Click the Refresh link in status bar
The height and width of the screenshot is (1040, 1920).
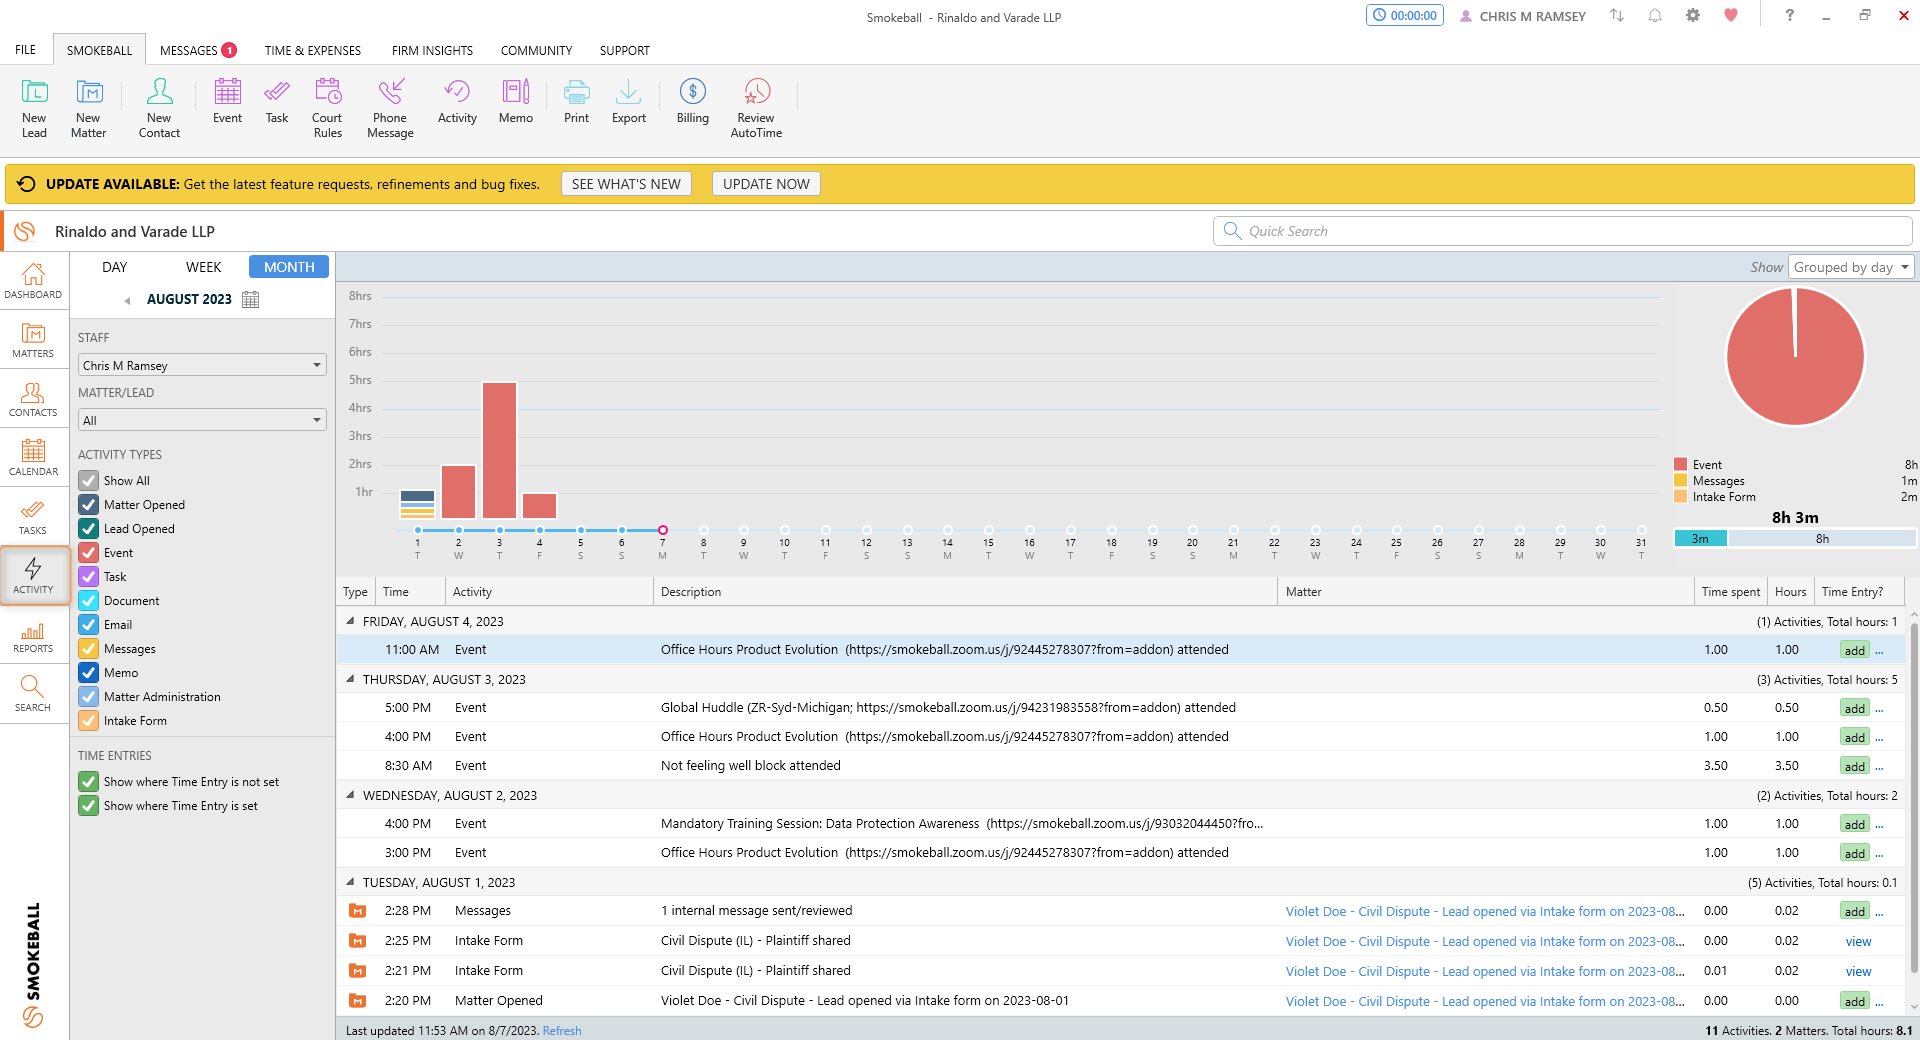pyautogui.click(x=562, y=1031)
